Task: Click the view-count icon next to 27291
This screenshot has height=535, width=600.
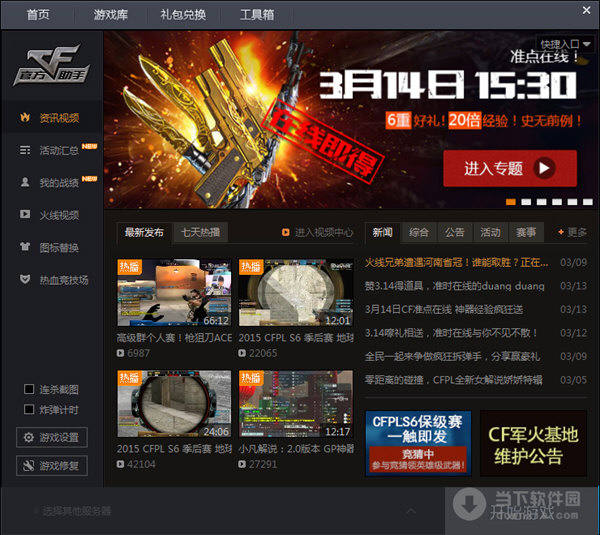Action: [x=242, y=464]
